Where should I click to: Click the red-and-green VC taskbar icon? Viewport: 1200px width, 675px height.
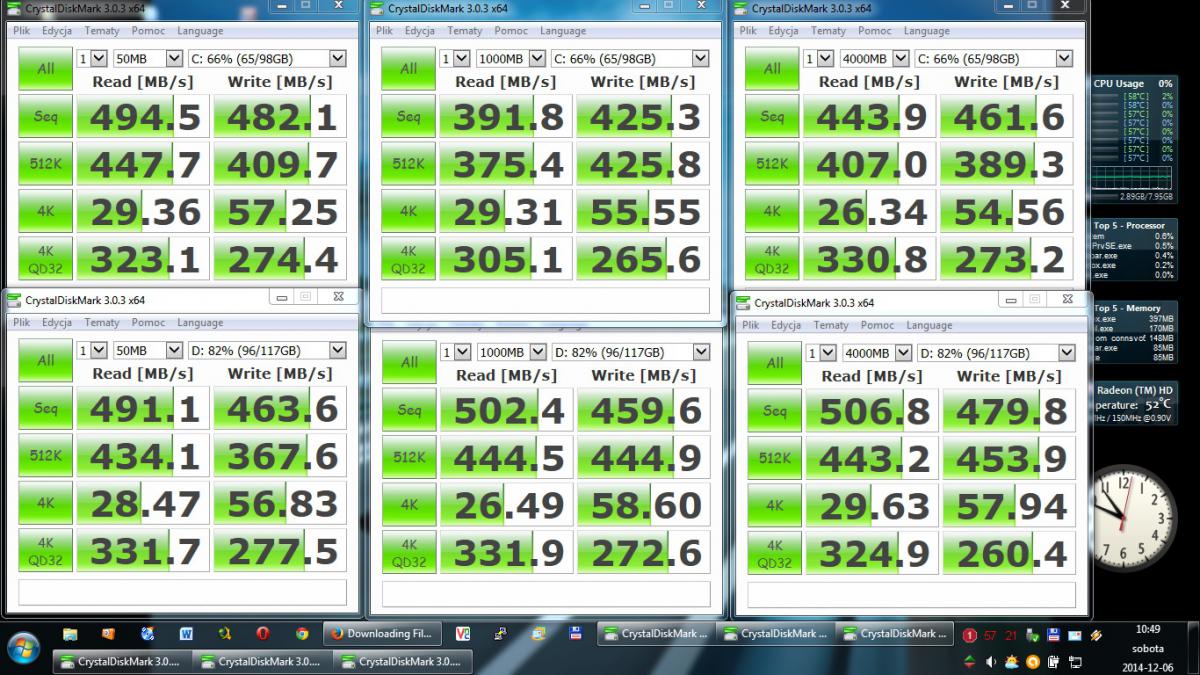click(462, 634)
